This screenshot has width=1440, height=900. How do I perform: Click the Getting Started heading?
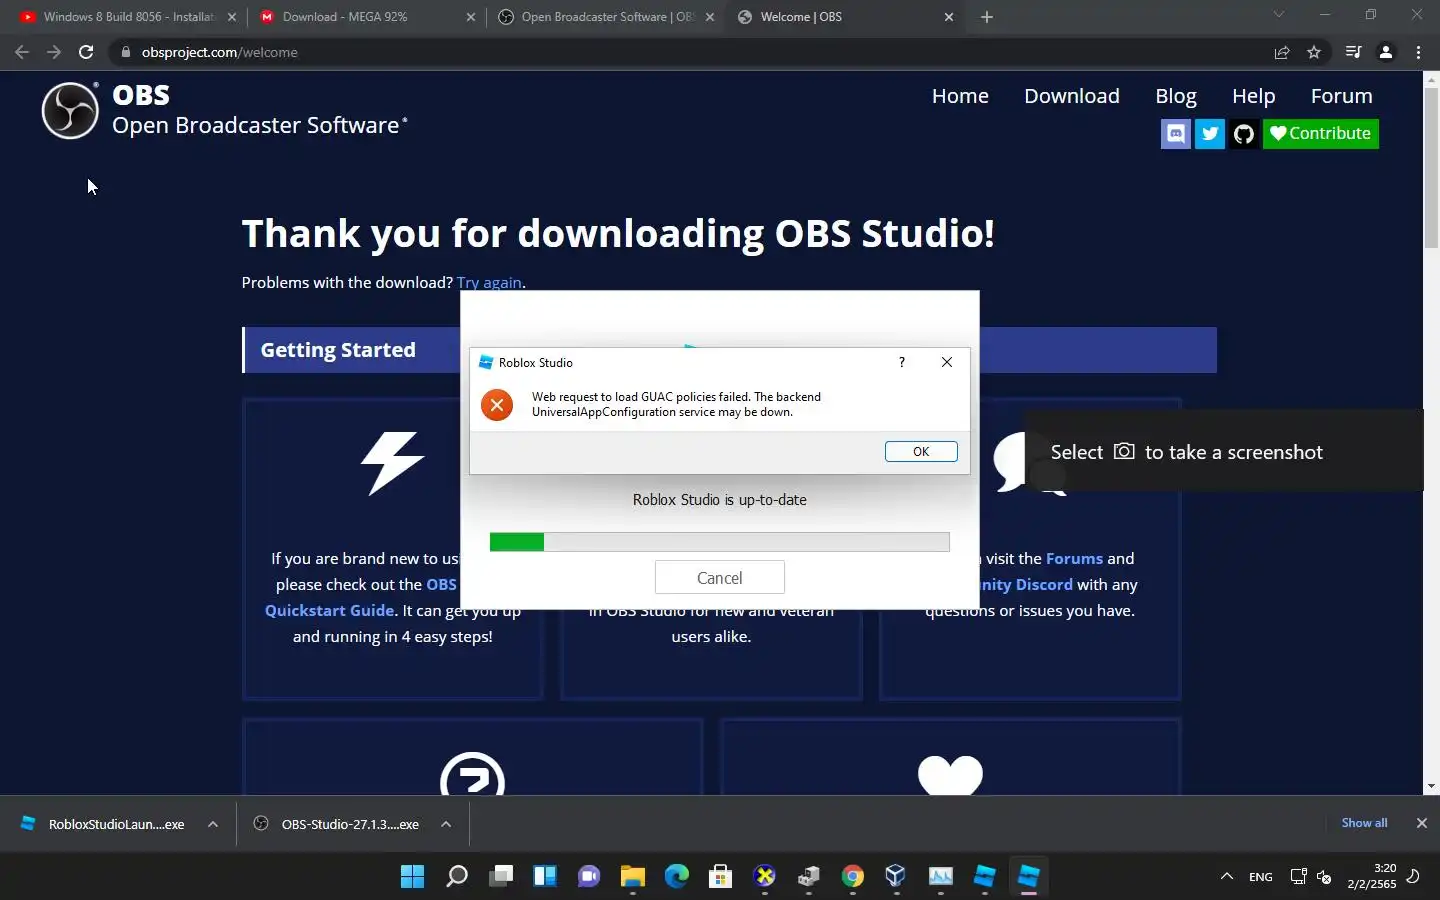click(338, 350)
